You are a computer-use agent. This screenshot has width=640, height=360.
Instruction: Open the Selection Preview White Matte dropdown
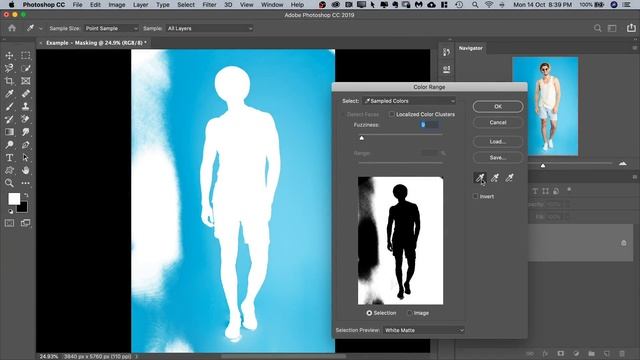tap(424, 330)
